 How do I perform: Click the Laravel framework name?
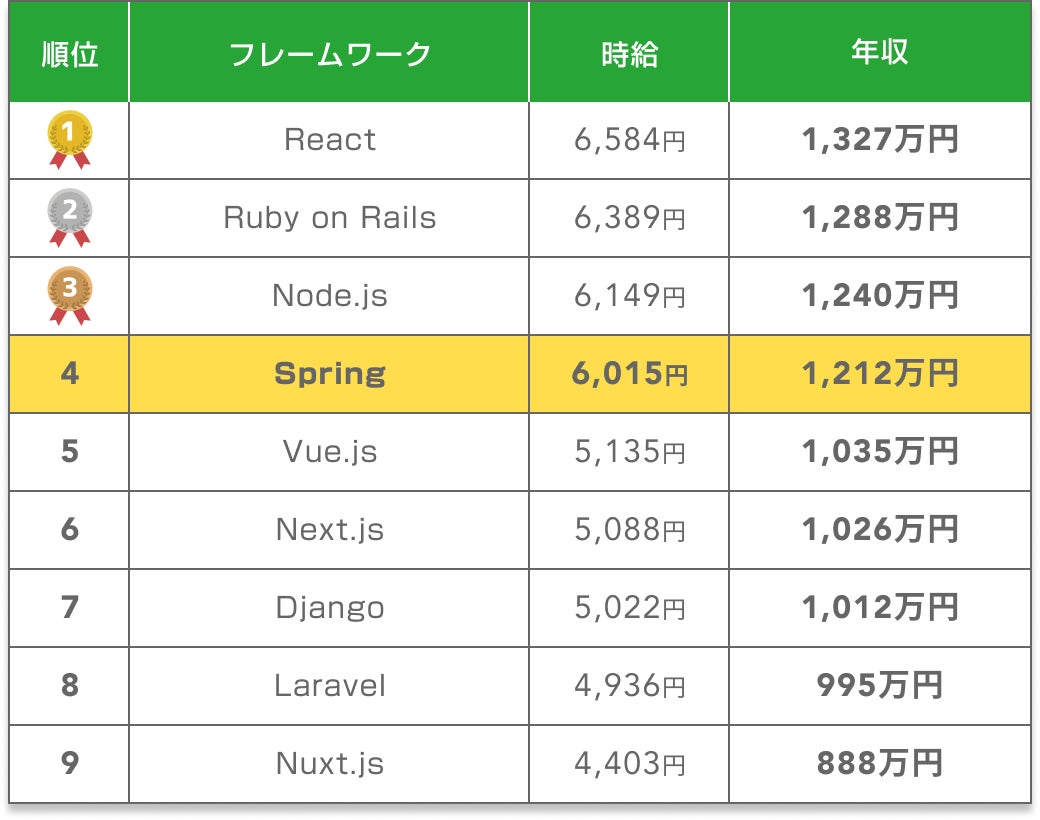pyautogui.click(x=330, y=686)
